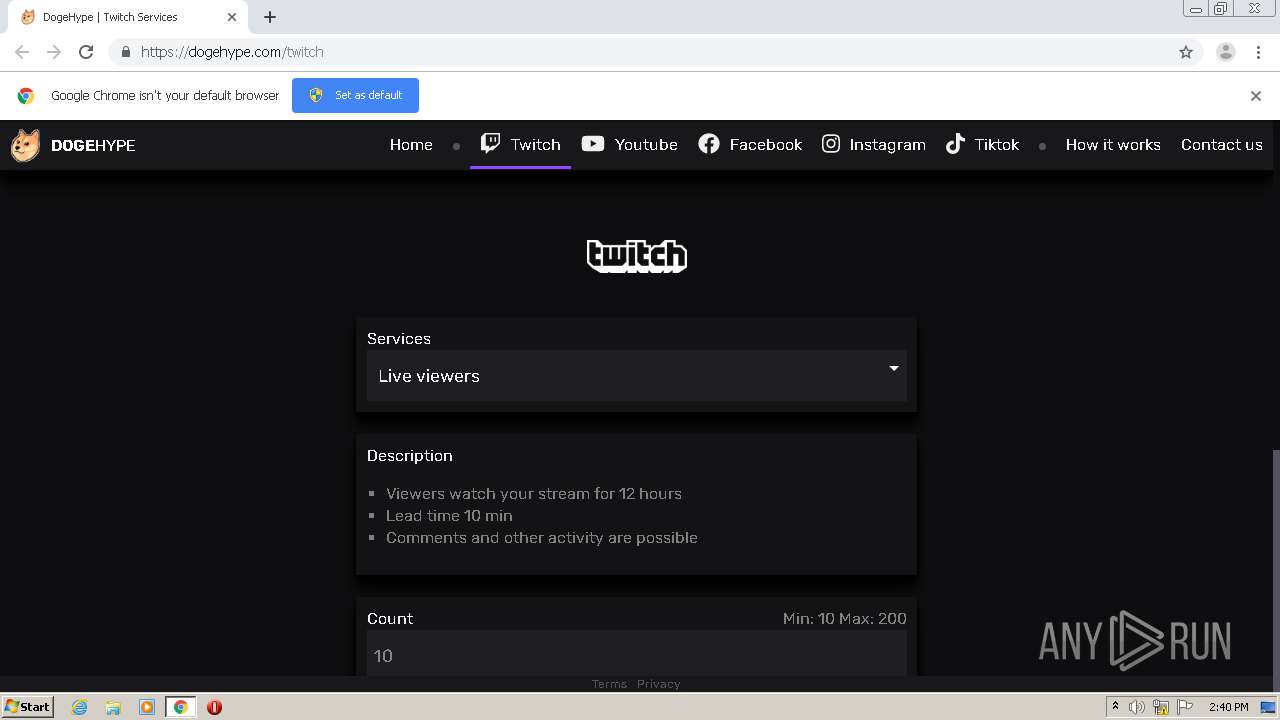The image size is (1280, 720).
Task: Bookmark this page with the star
Action: [1186, 52]
